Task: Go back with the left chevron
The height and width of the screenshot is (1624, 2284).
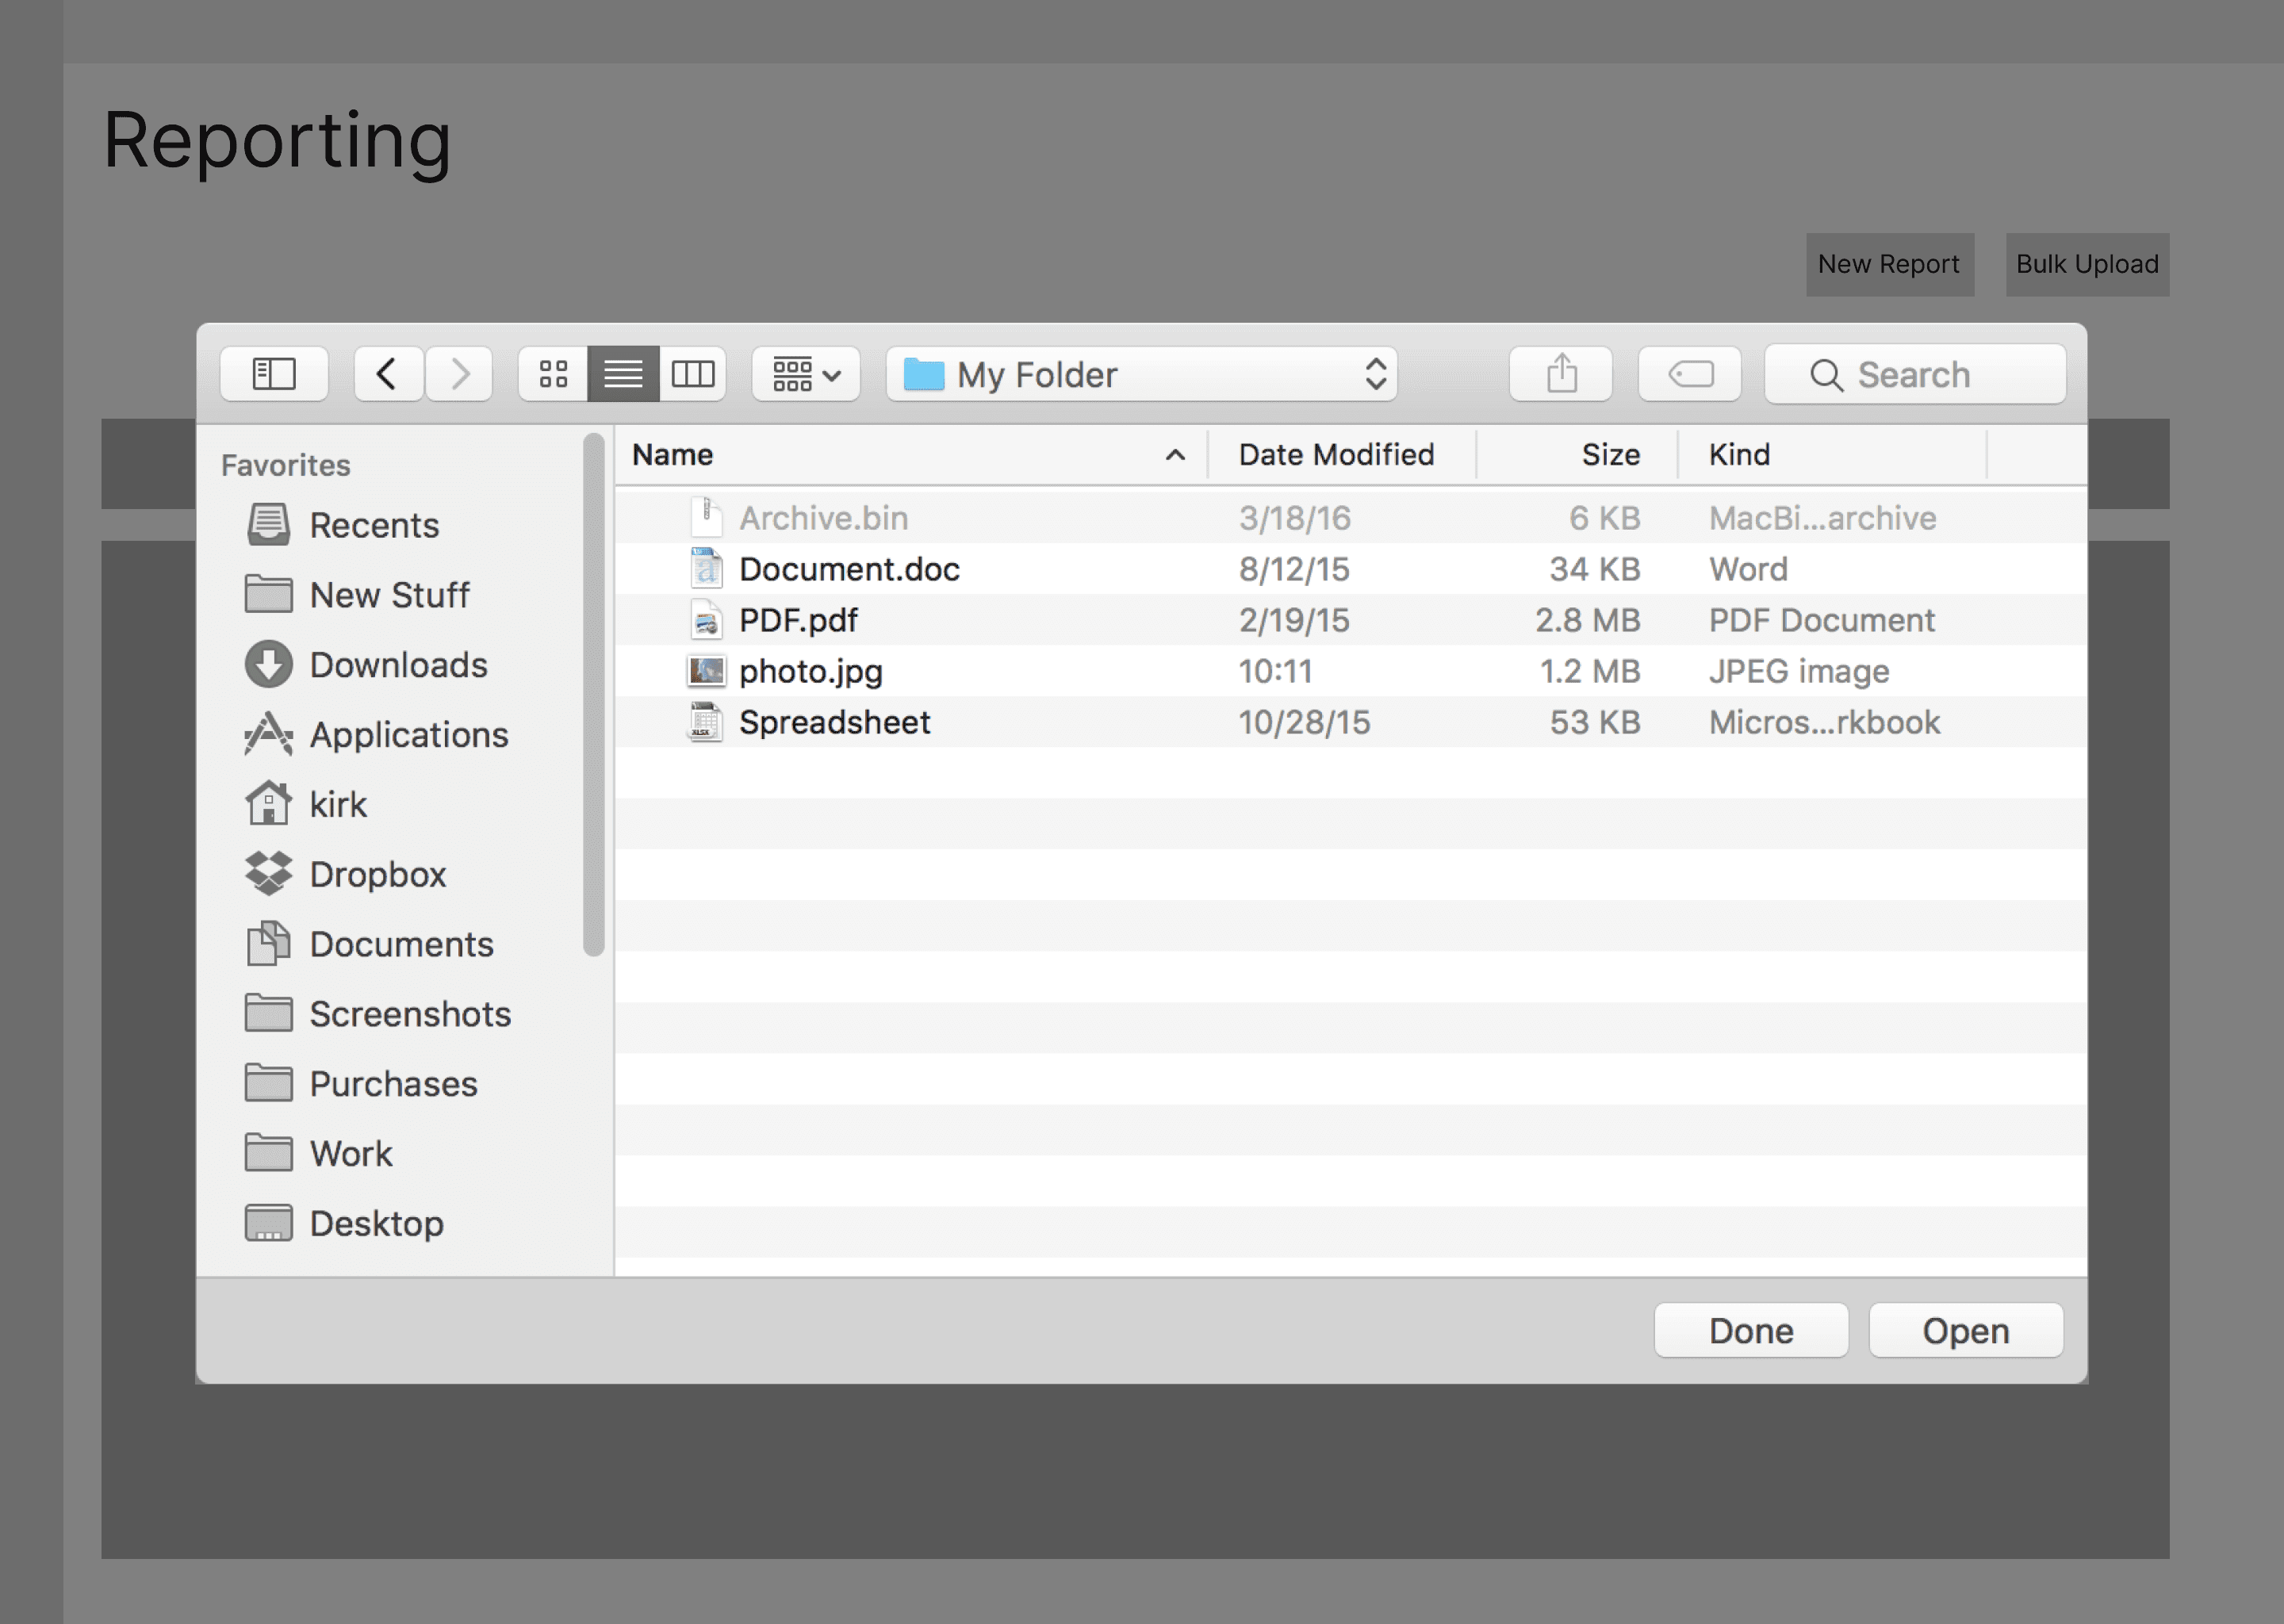Action: point(387,374)
